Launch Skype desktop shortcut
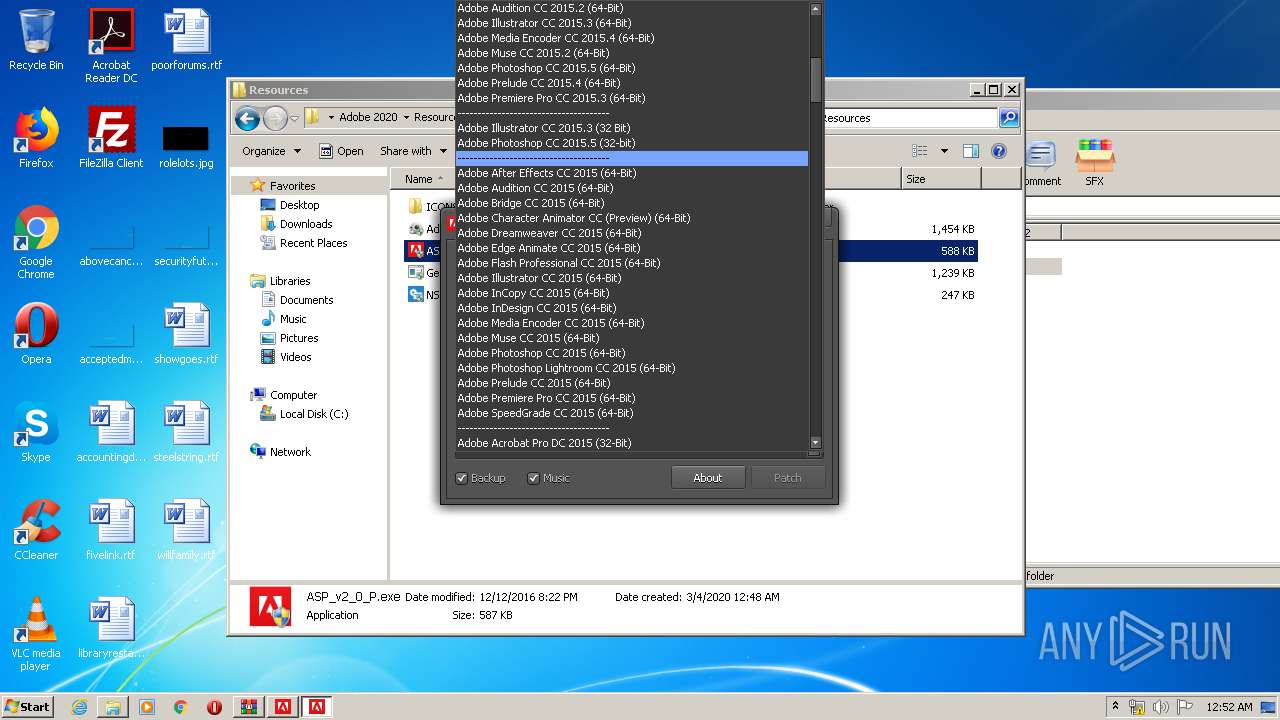This screenshot has width=1280, height=720. [36, 432]
